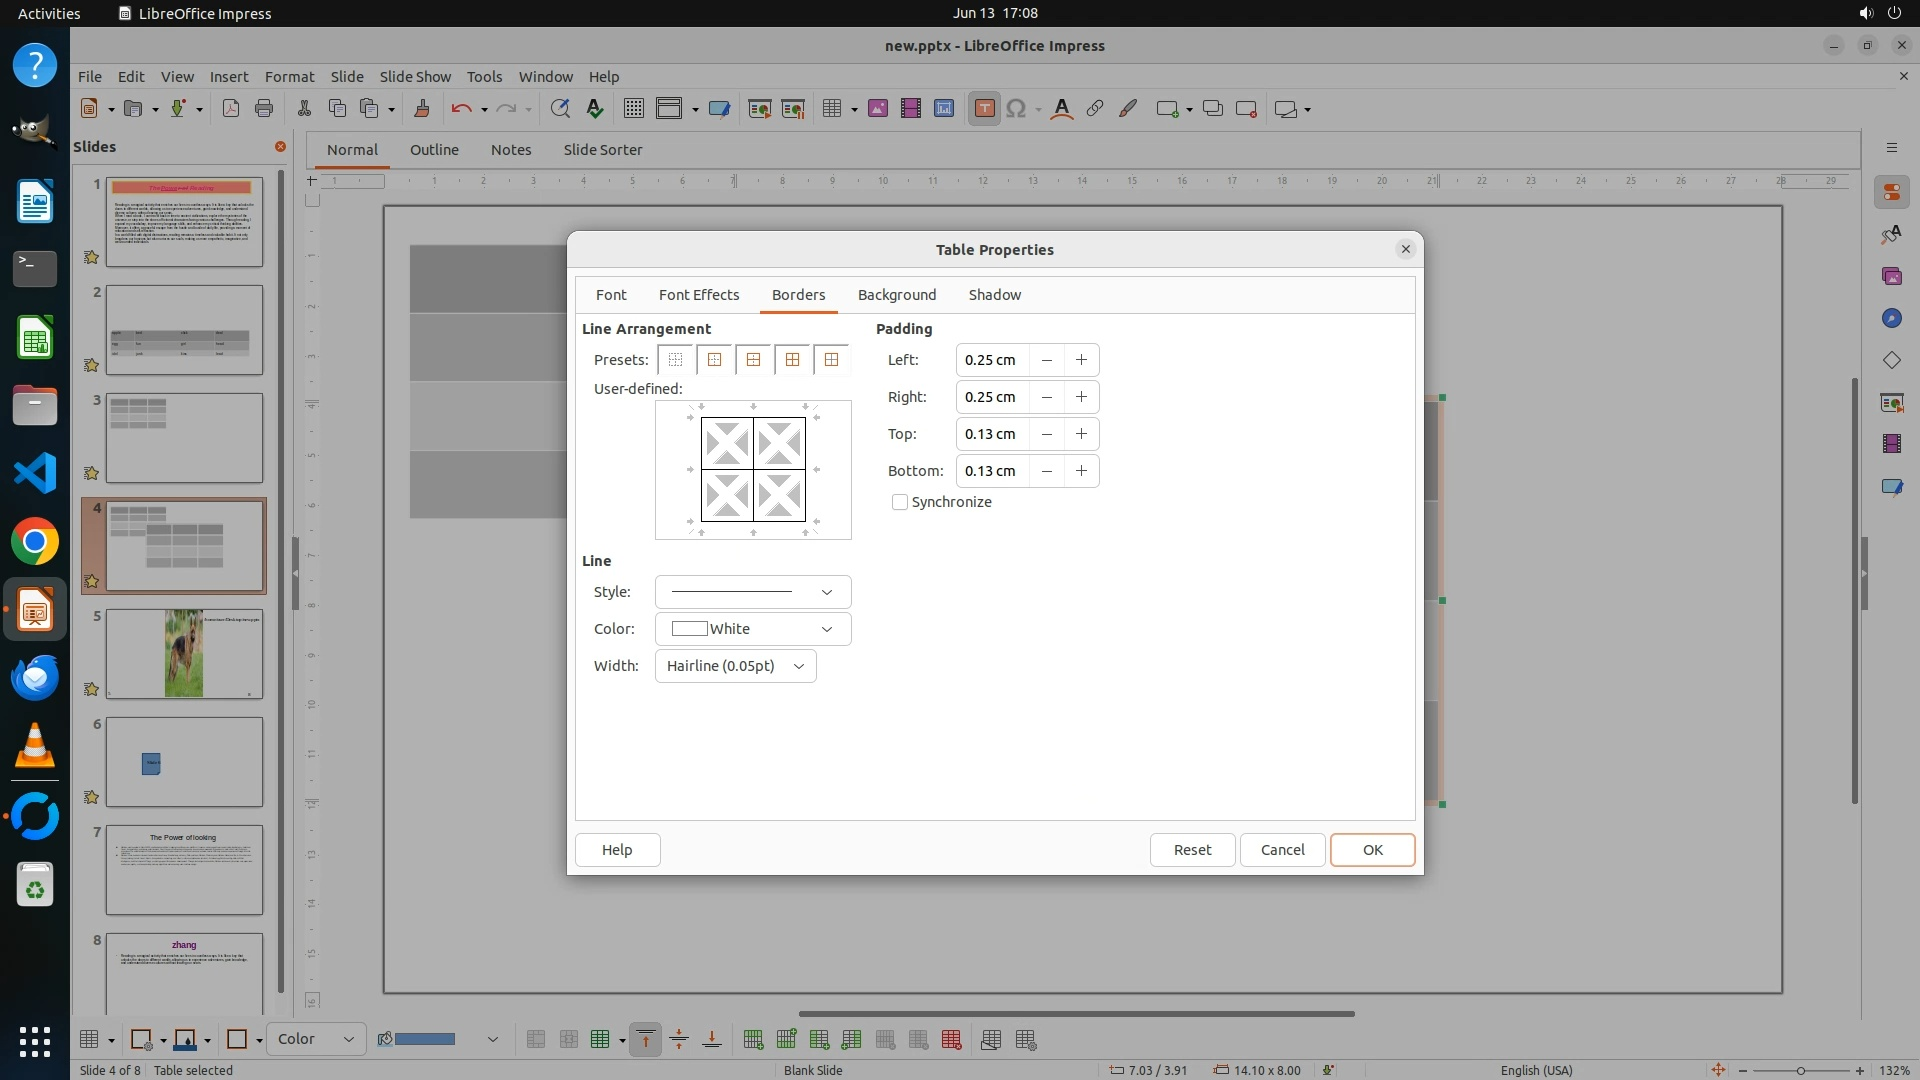Click the Display Grid toolbar icon
The image size is (1920, 1080).
(x=633, y=109)
